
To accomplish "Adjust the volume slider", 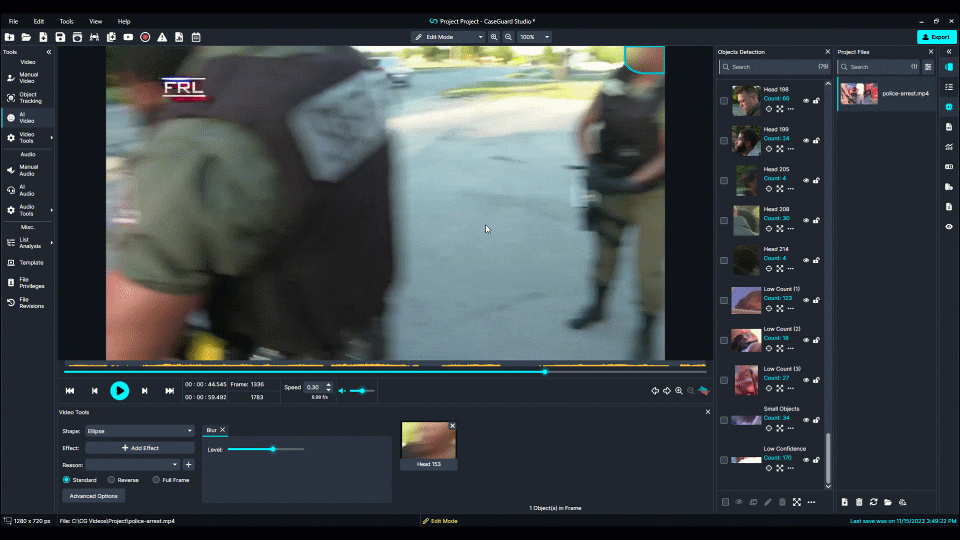I will coord(362,391).
